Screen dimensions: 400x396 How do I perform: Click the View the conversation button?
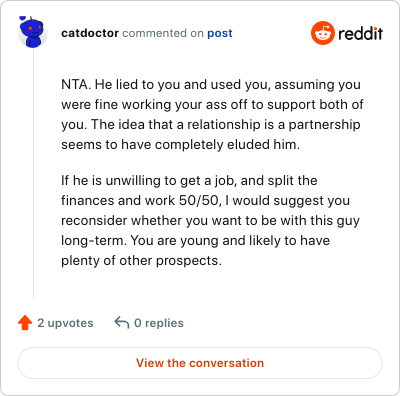[x=200, y=363]
